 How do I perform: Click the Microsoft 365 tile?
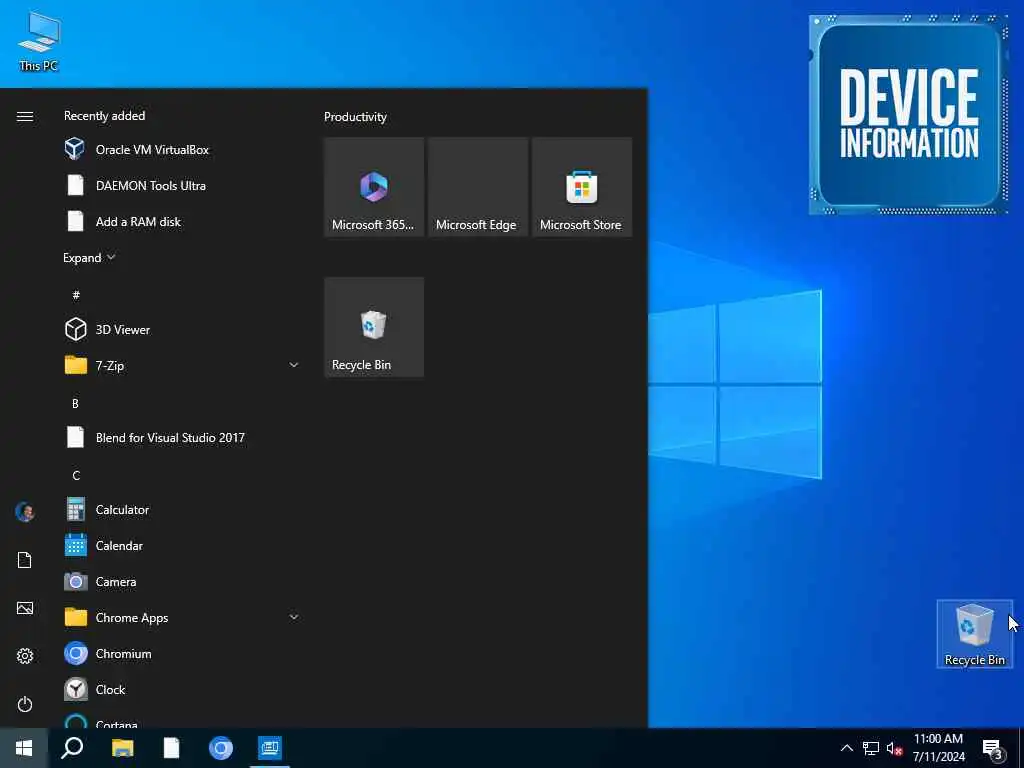tap(374, 187)
